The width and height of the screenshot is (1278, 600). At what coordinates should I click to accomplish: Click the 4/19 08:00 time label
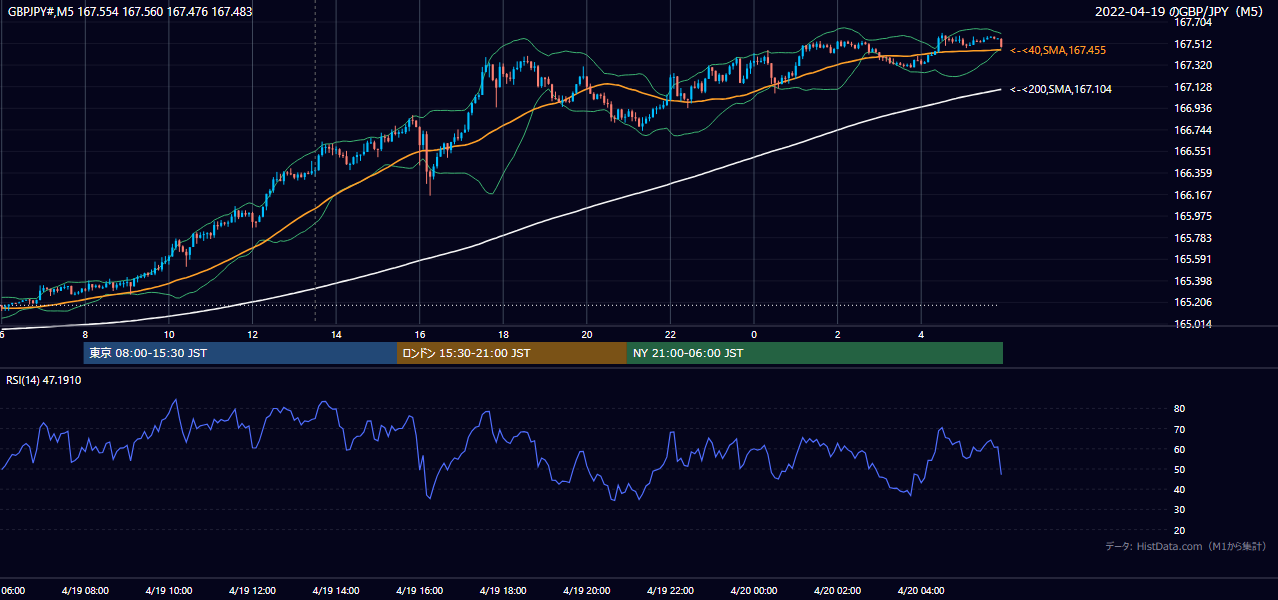(85, 591)
